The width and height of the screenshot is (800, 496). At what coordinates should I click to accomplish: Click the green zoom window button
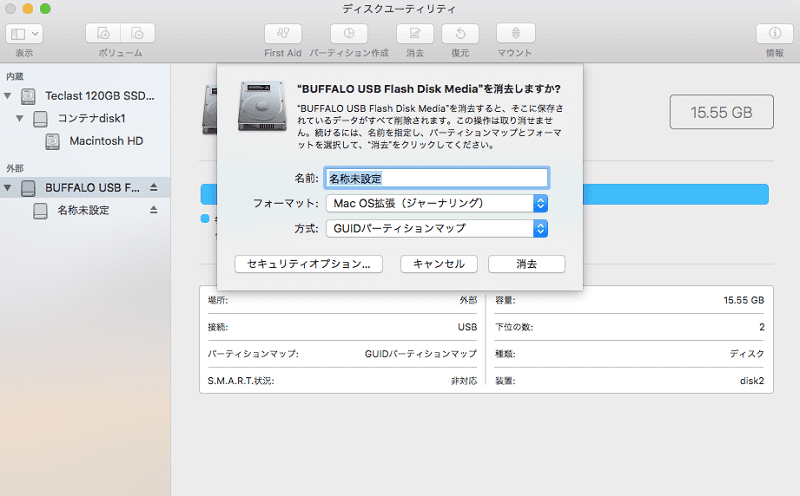coord(45,9)
